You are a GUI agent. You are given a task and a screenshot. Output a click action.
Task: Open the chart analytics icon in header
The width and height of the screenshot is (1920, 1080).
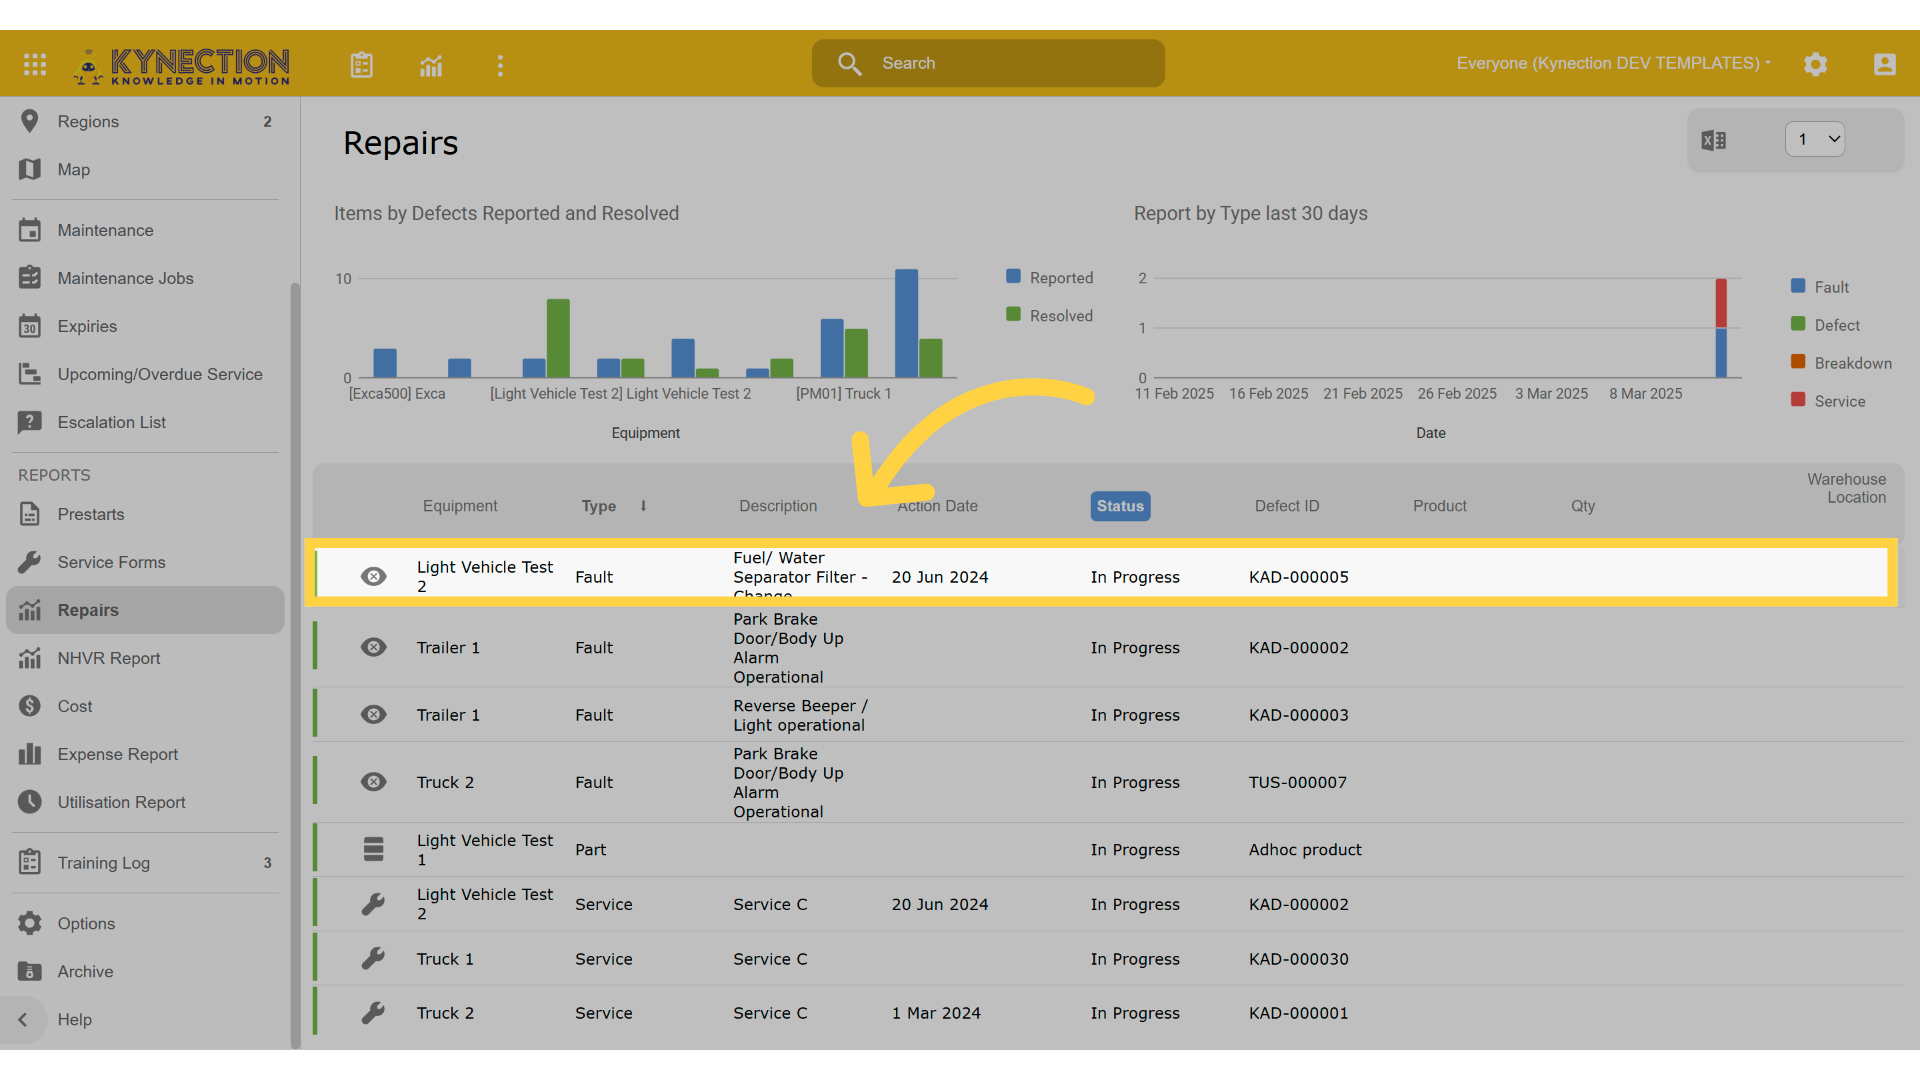431,66
